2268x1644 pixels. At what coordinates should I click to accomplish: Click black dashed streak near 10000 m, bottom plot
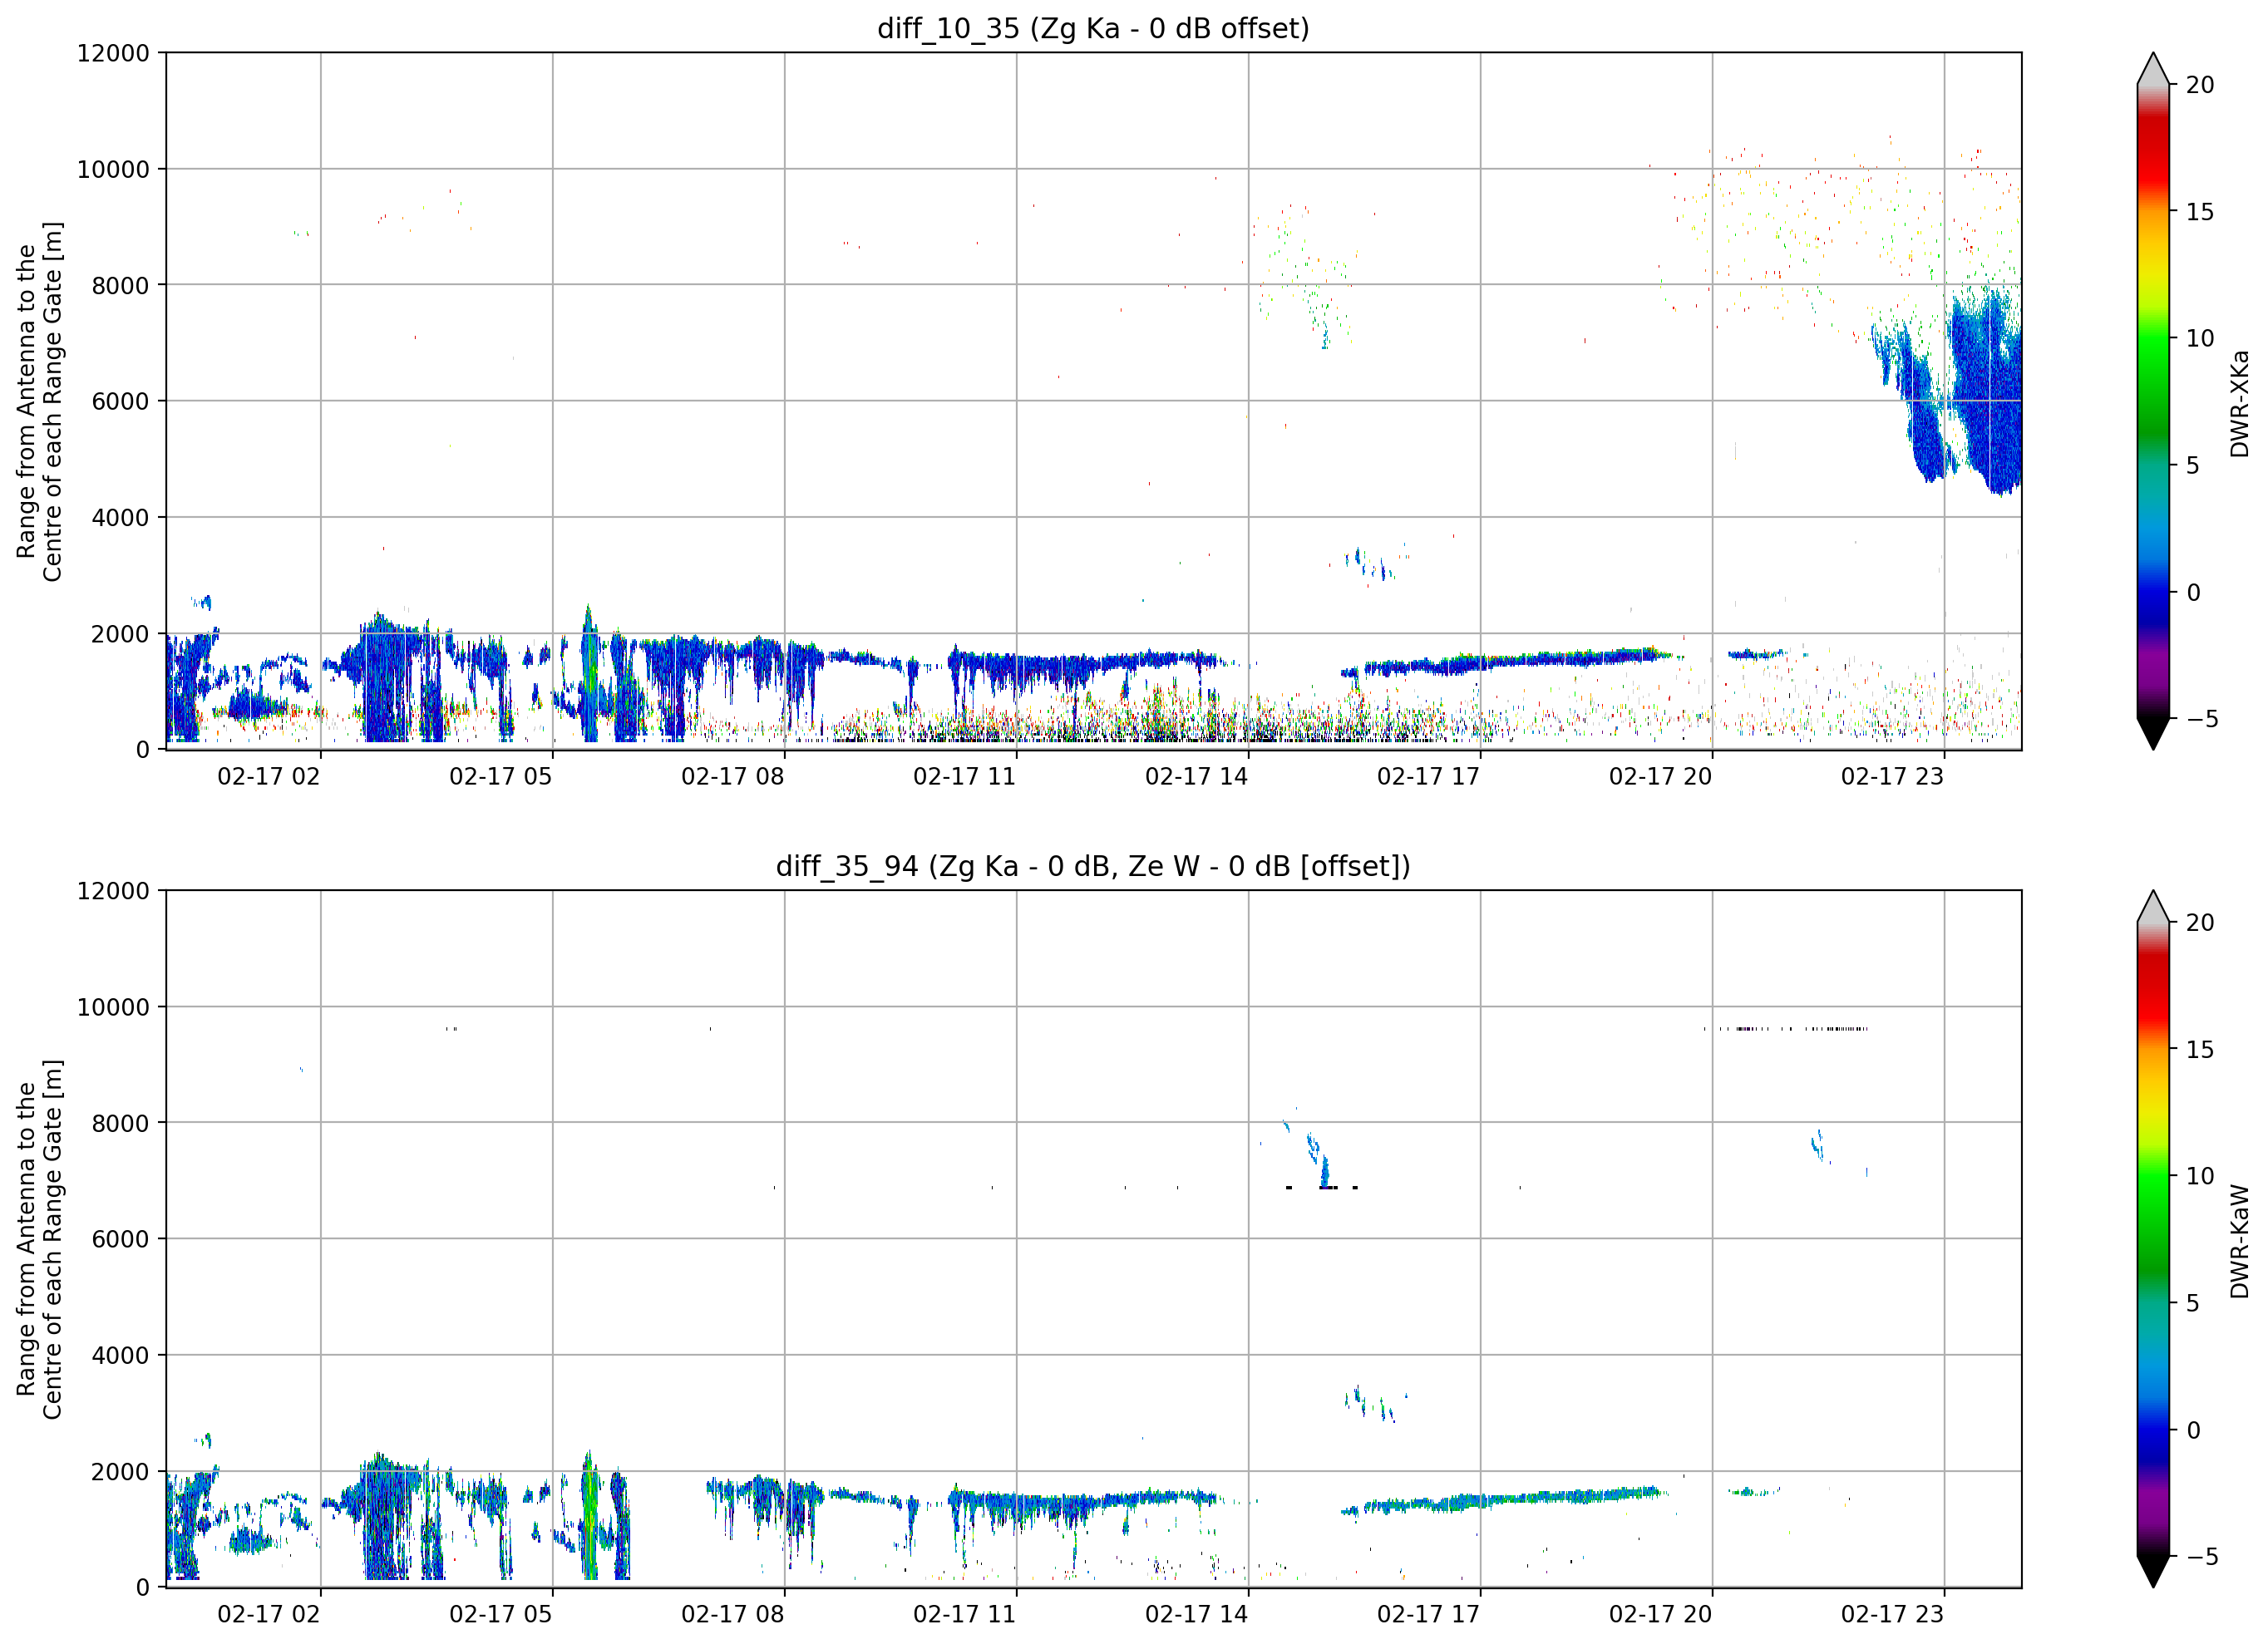(x=1786, y=1029)
